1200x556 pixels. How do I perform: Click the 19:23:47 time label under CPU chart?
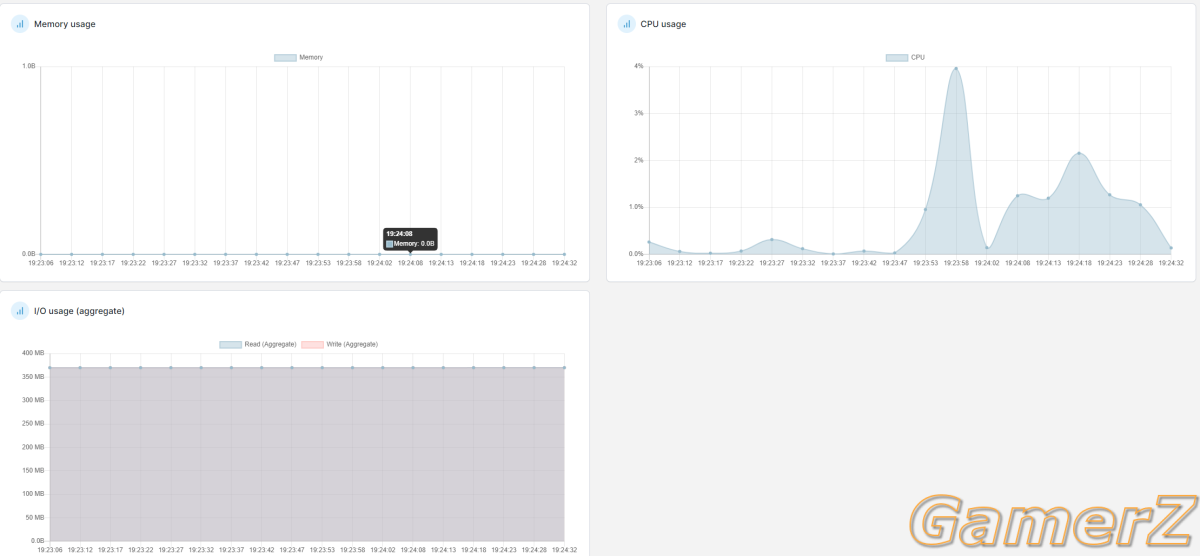[x=895, y=263]
